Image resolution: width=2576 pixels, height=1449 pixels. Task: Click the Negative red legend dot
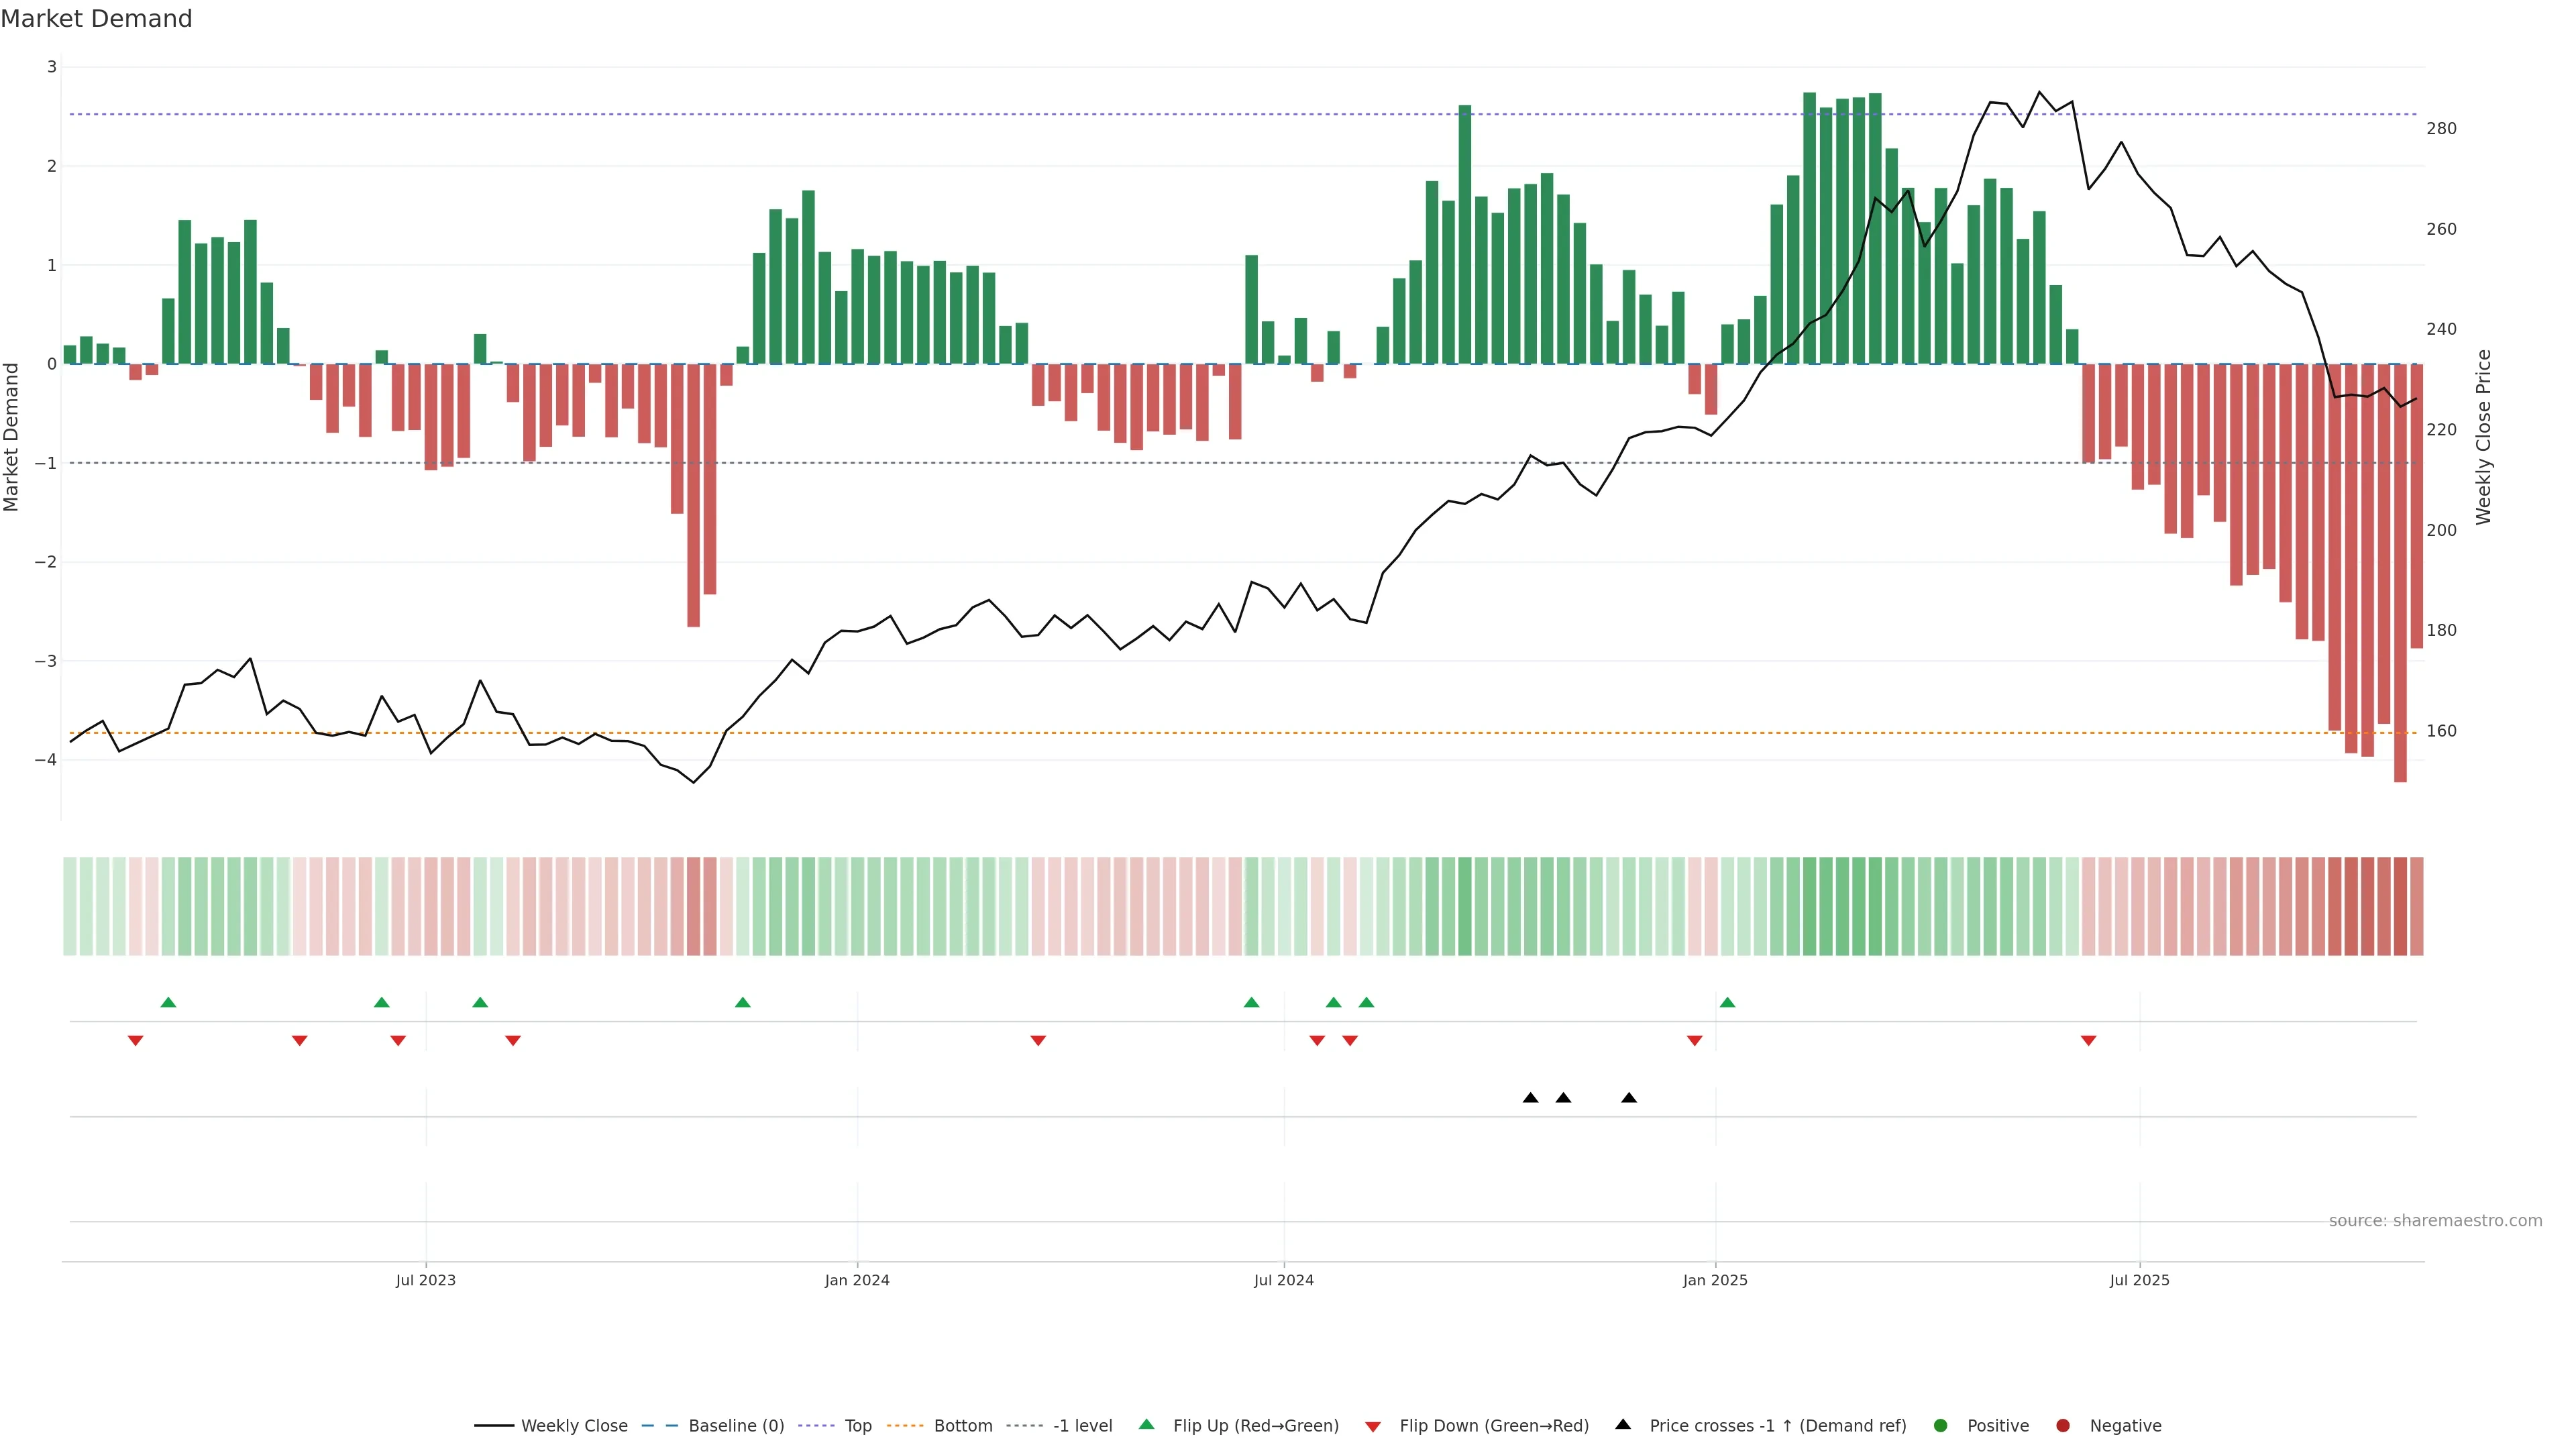[x=2062, y=1425]
